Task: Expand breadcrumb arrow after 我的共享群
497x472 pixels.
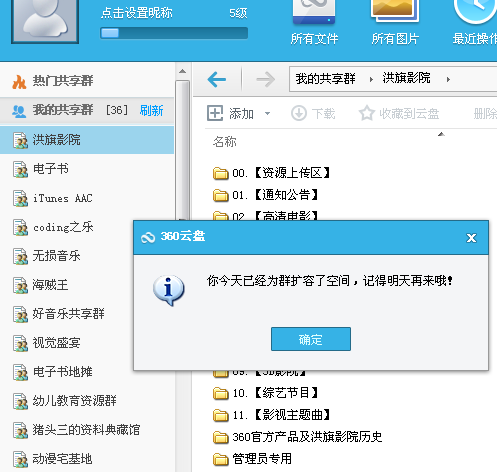Action: click(371, 80)
